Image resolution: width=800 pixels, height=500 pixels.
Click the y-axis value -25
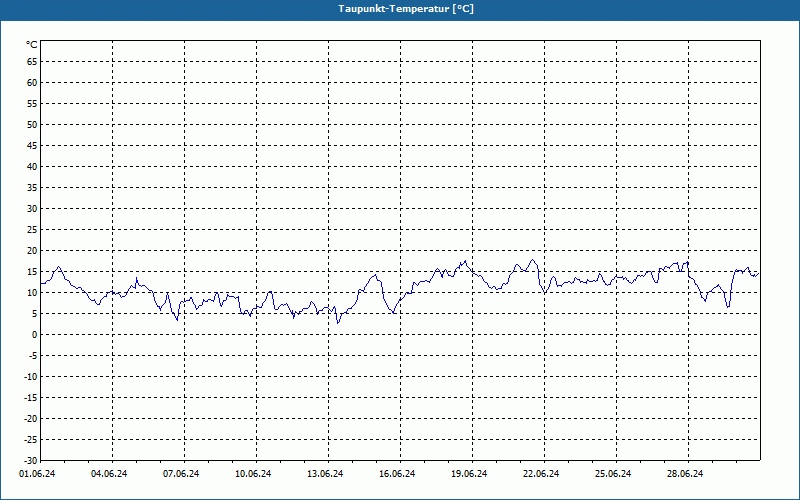[31, 440]
